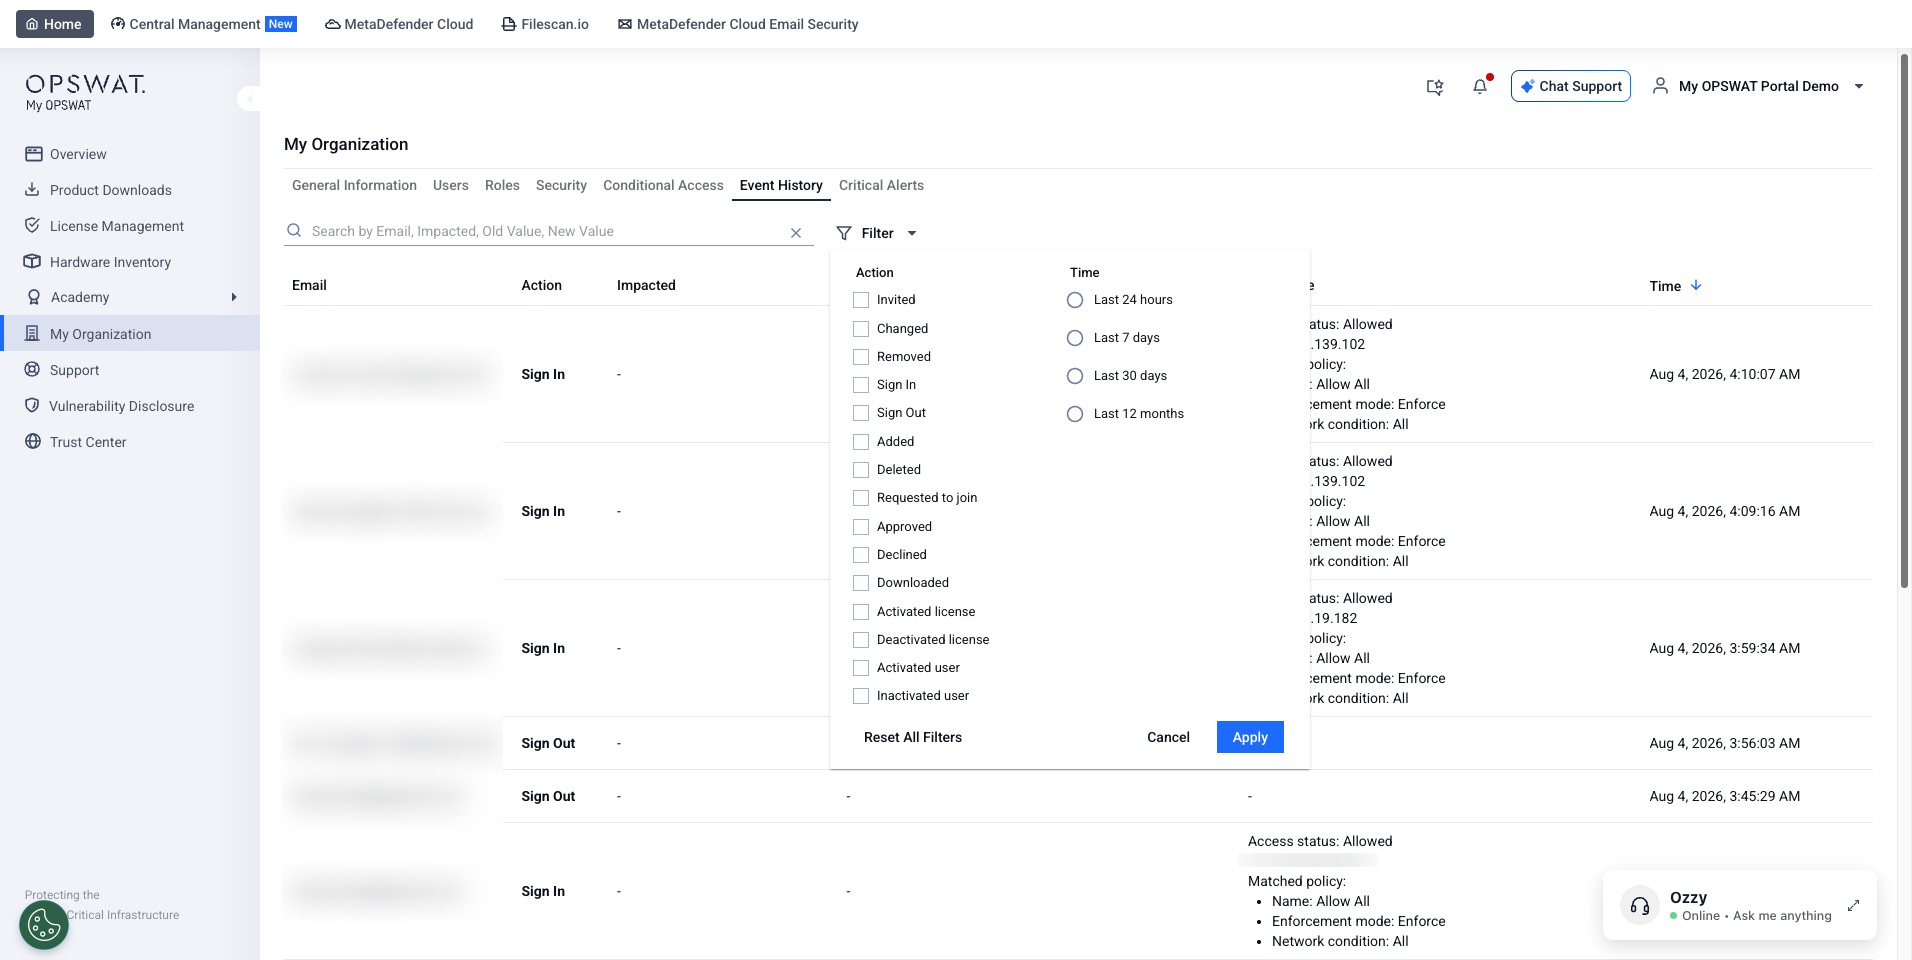Screen dimensions: 1912x960
Task: Click the Support lifebuoy icon
Action: (x=33, y=370)
